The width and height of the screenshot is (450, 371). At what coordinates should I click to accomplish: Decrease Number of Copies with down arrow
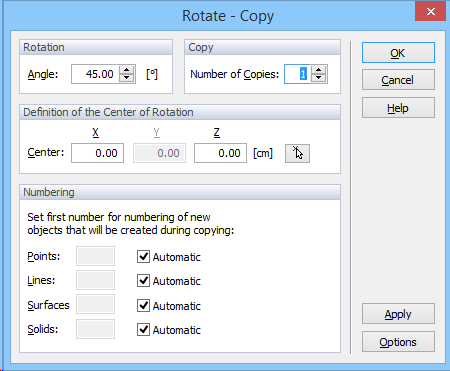tap(319, 78)
